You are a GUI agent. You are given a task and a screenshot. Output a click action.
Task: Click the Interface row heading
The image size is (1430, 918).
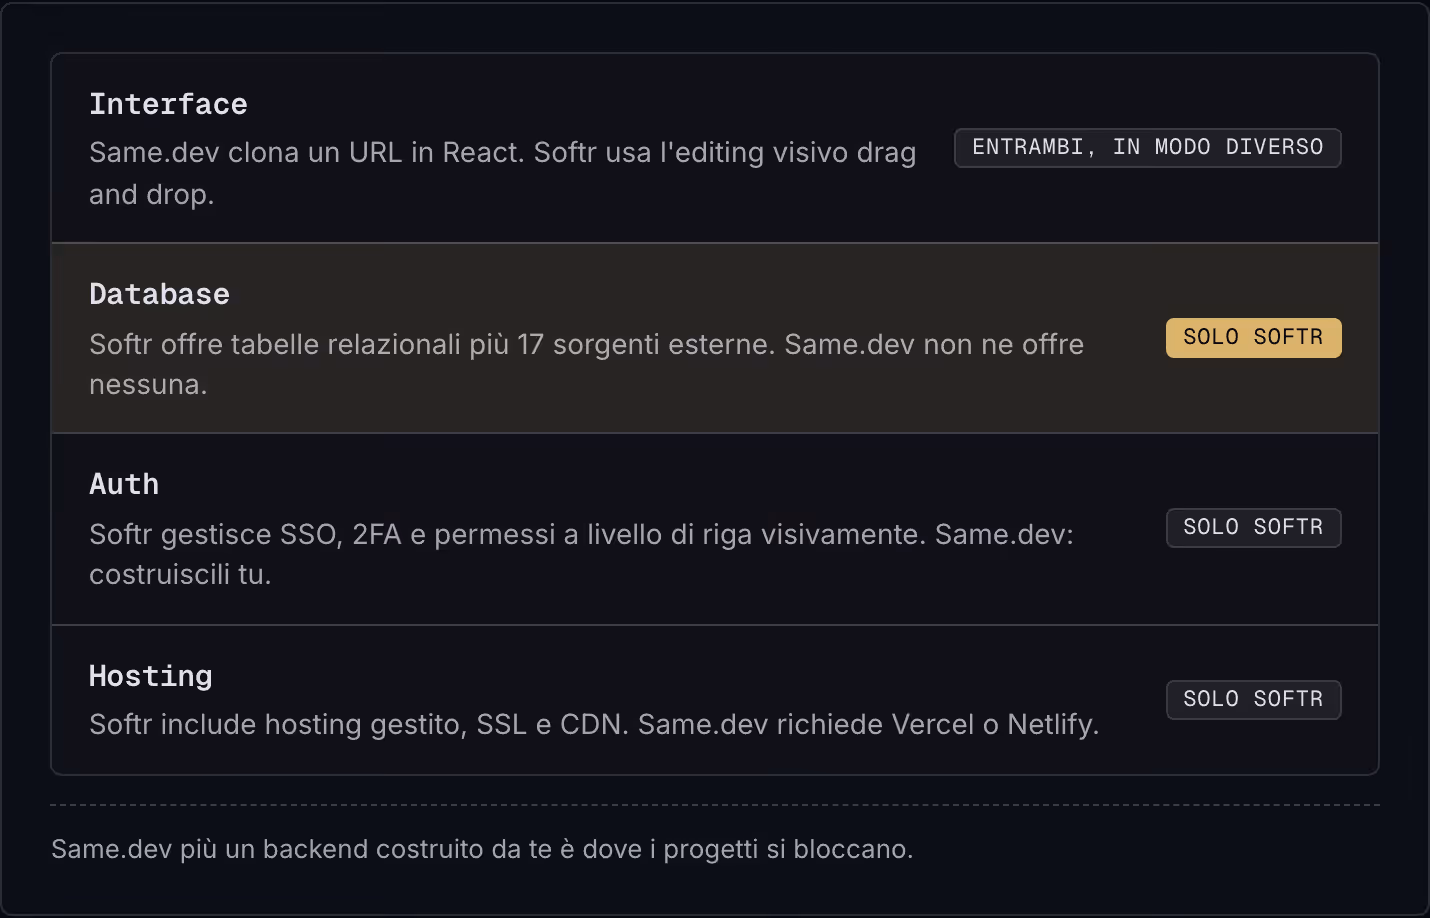click(168, 104)
